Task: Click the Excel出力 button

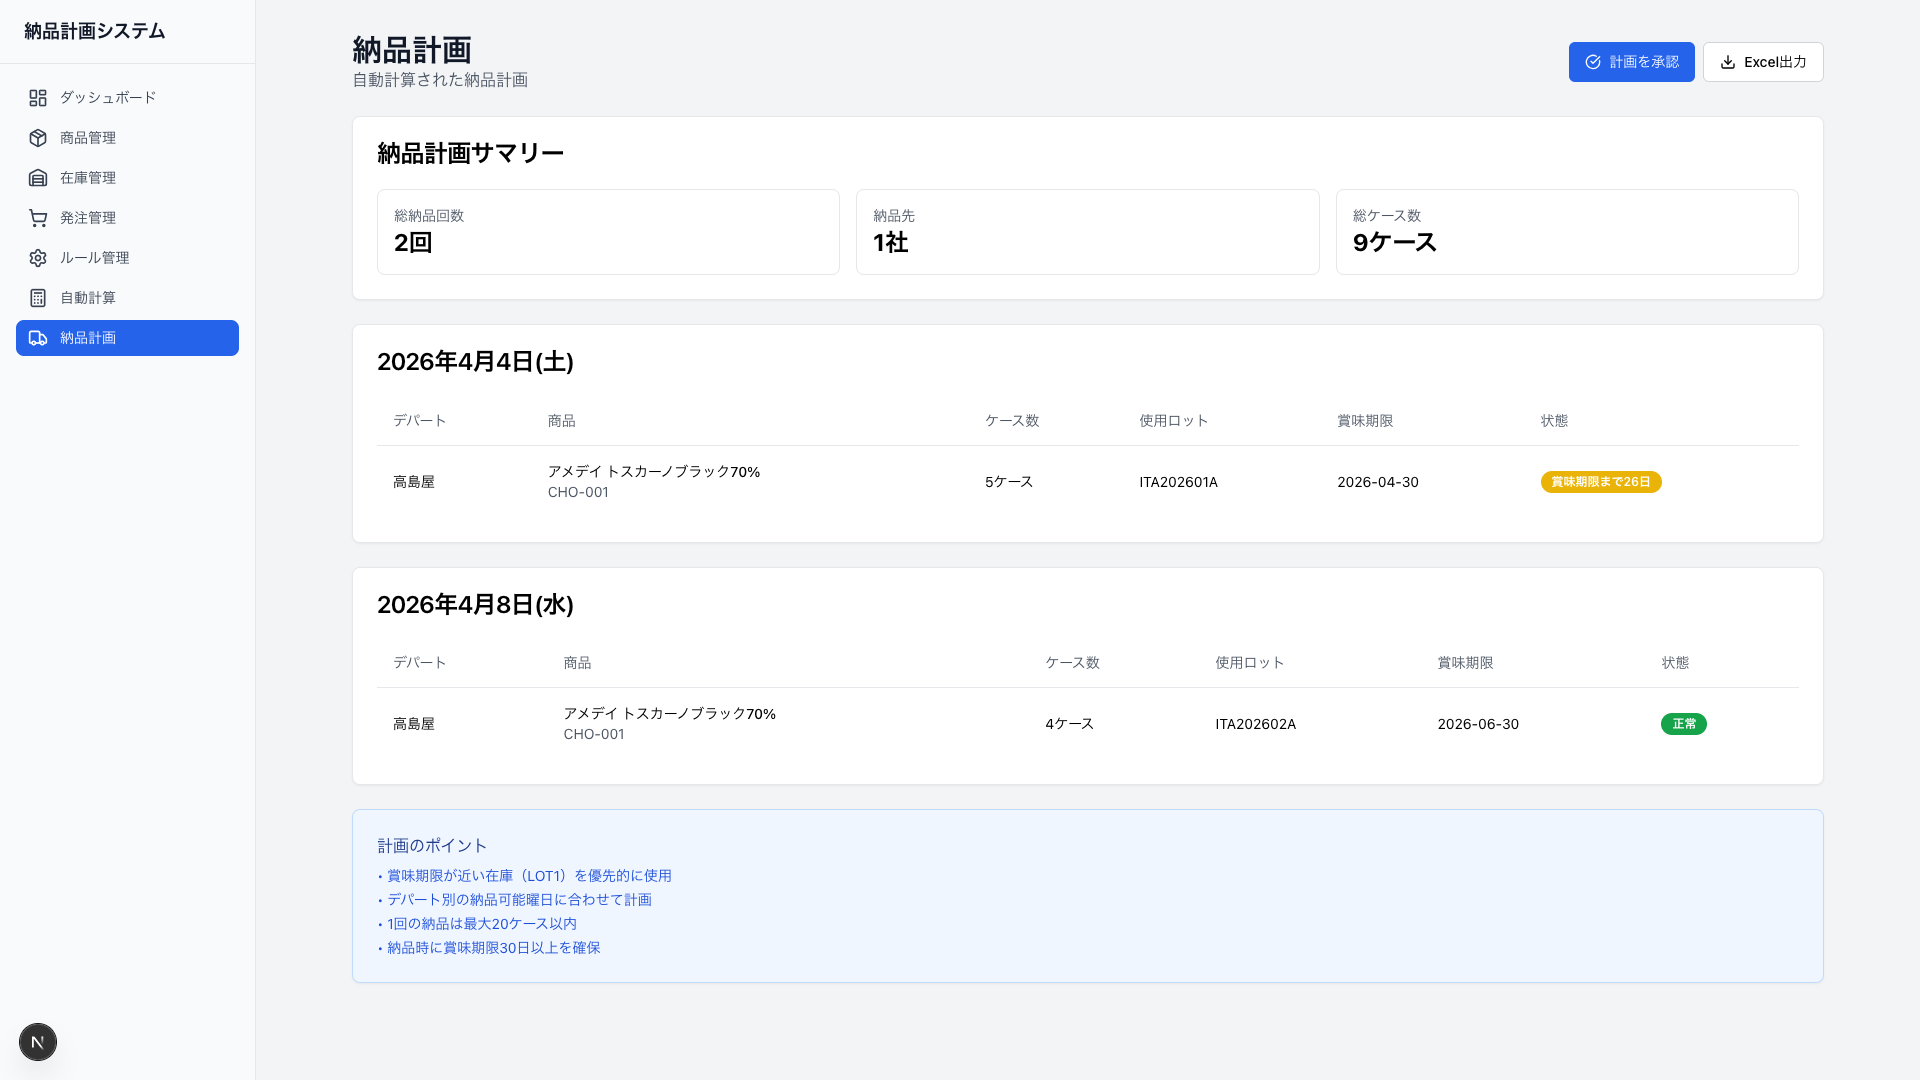Action: click(x=1763, y=62)
